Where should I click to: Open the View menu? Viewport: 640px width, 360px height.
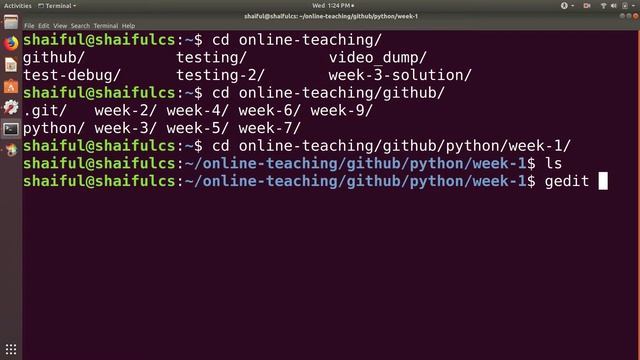(60, 26)
